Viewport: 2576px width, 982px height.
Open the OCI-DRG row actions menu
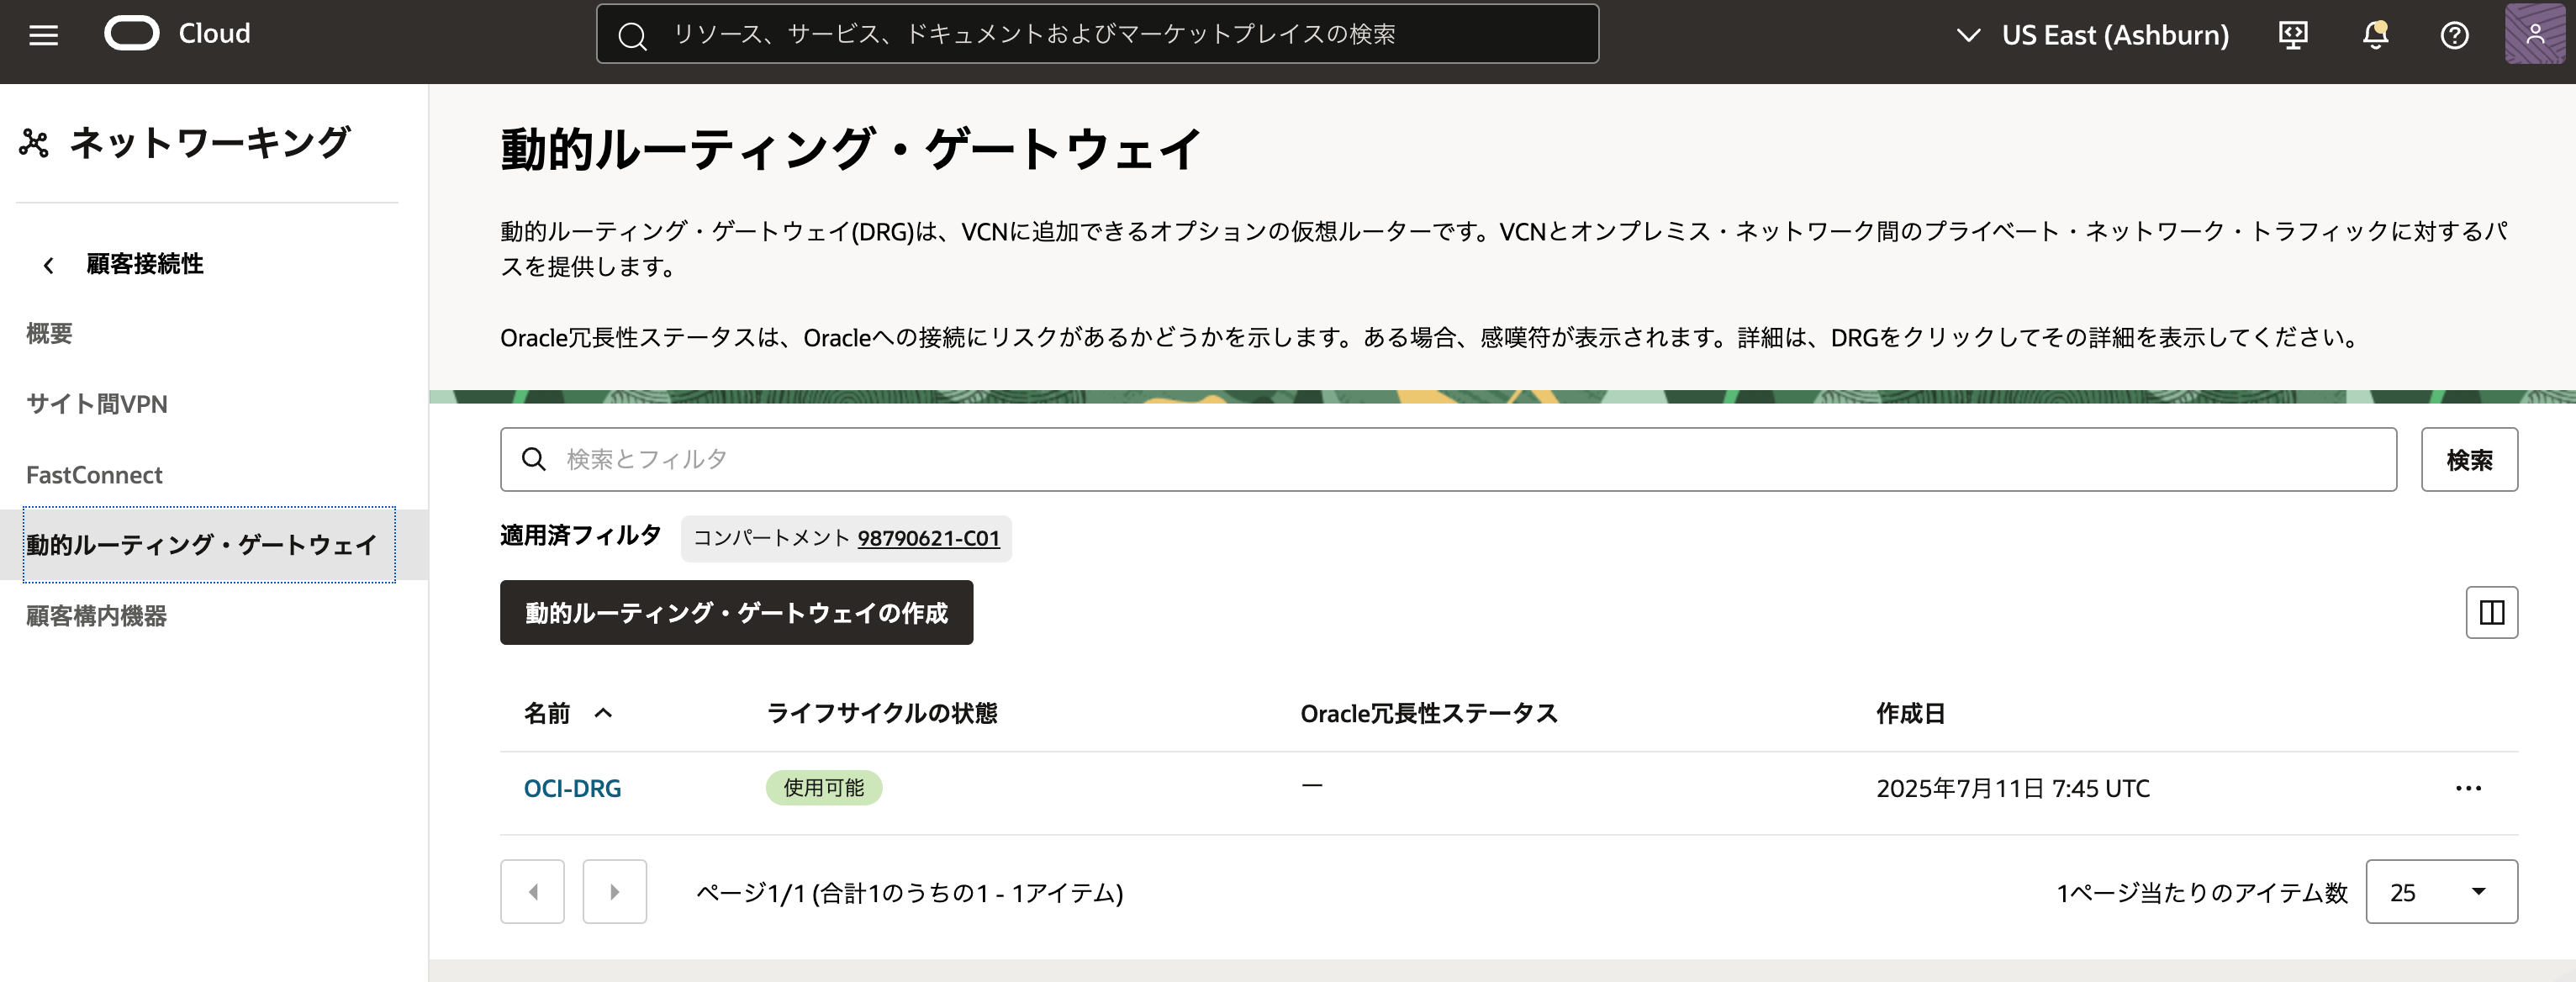(2468, 788)
